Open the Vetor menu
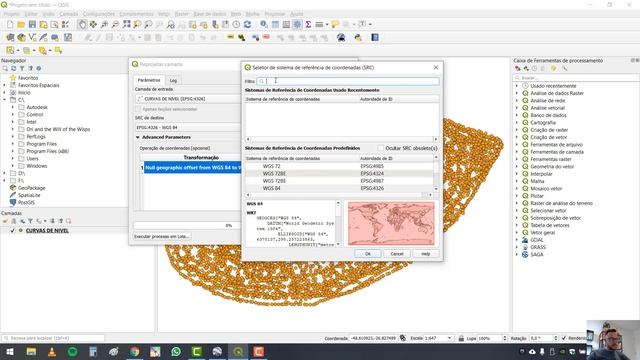Viewport: 640px width, 360px height. [164, 14]
